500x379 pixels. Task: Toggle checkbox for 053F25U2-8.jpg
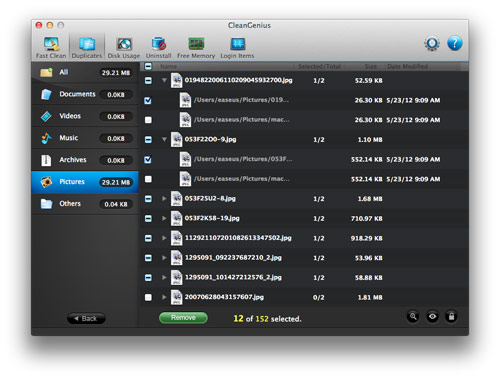point(148,199)
